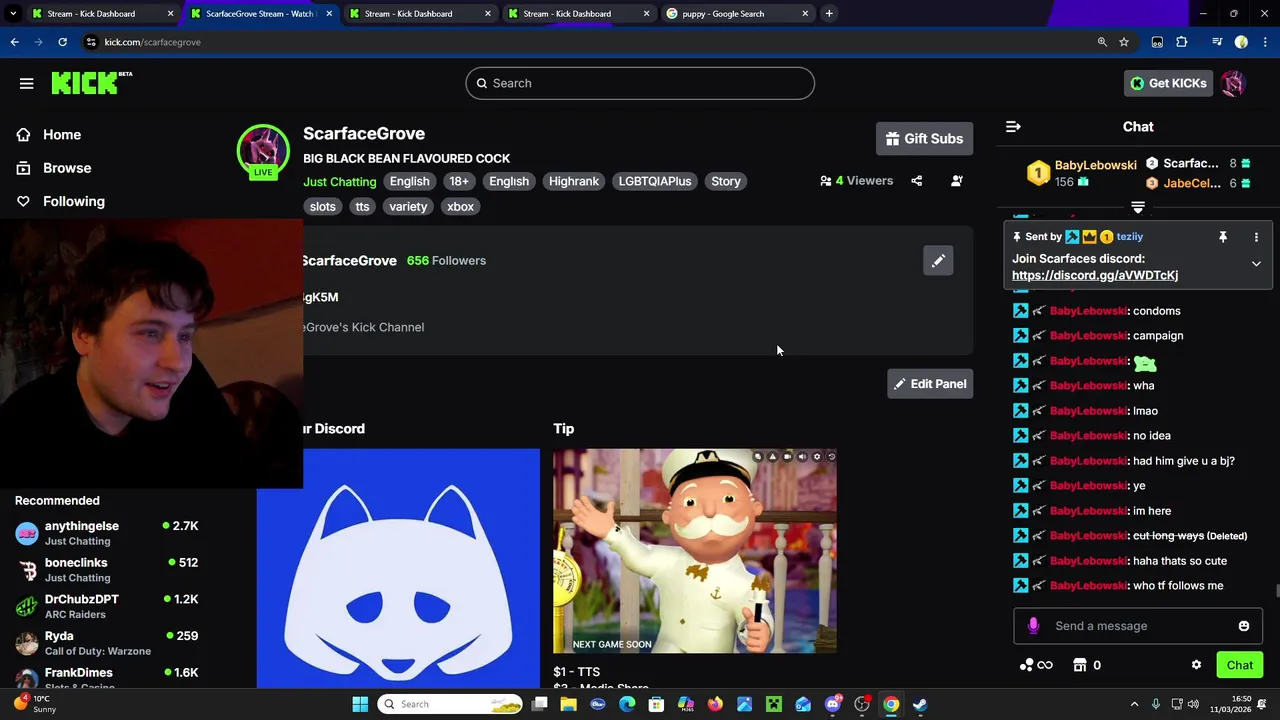This screenshot has width=1280, height=720.
Task: Select the variety tag
Action: pyautogui.click(x=408, y=206)
